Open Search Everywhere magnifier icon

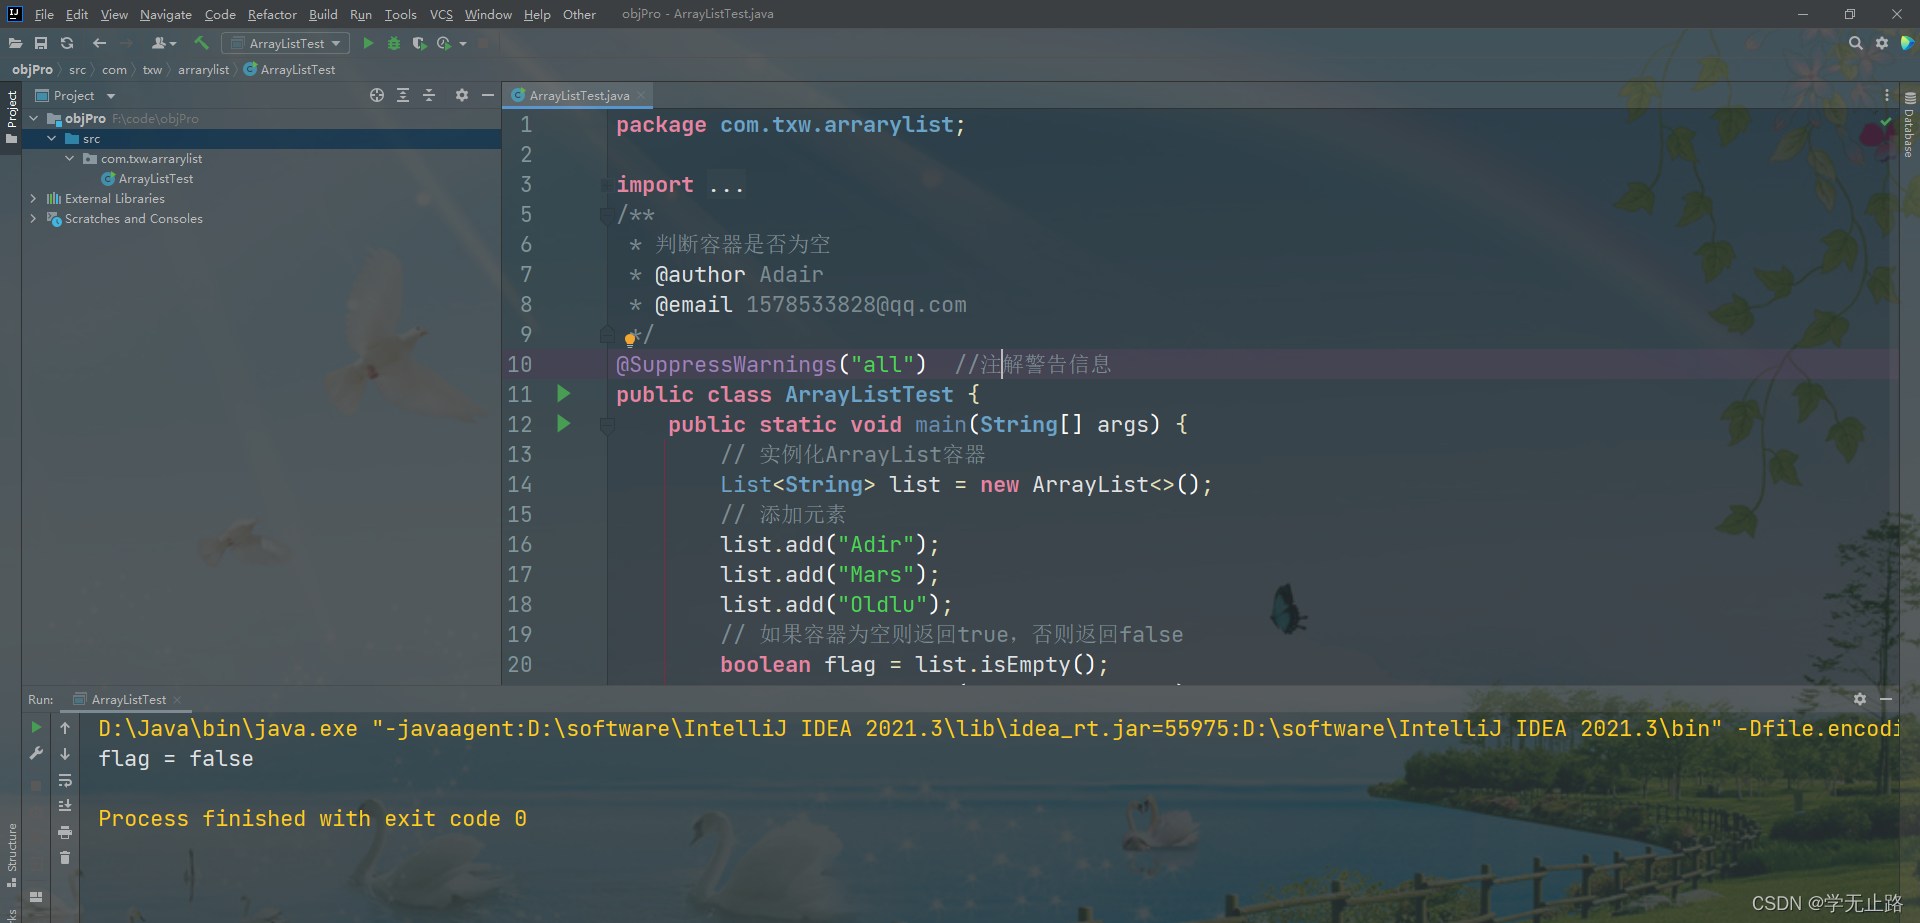pyautogui.click(x=1856, y=43)
